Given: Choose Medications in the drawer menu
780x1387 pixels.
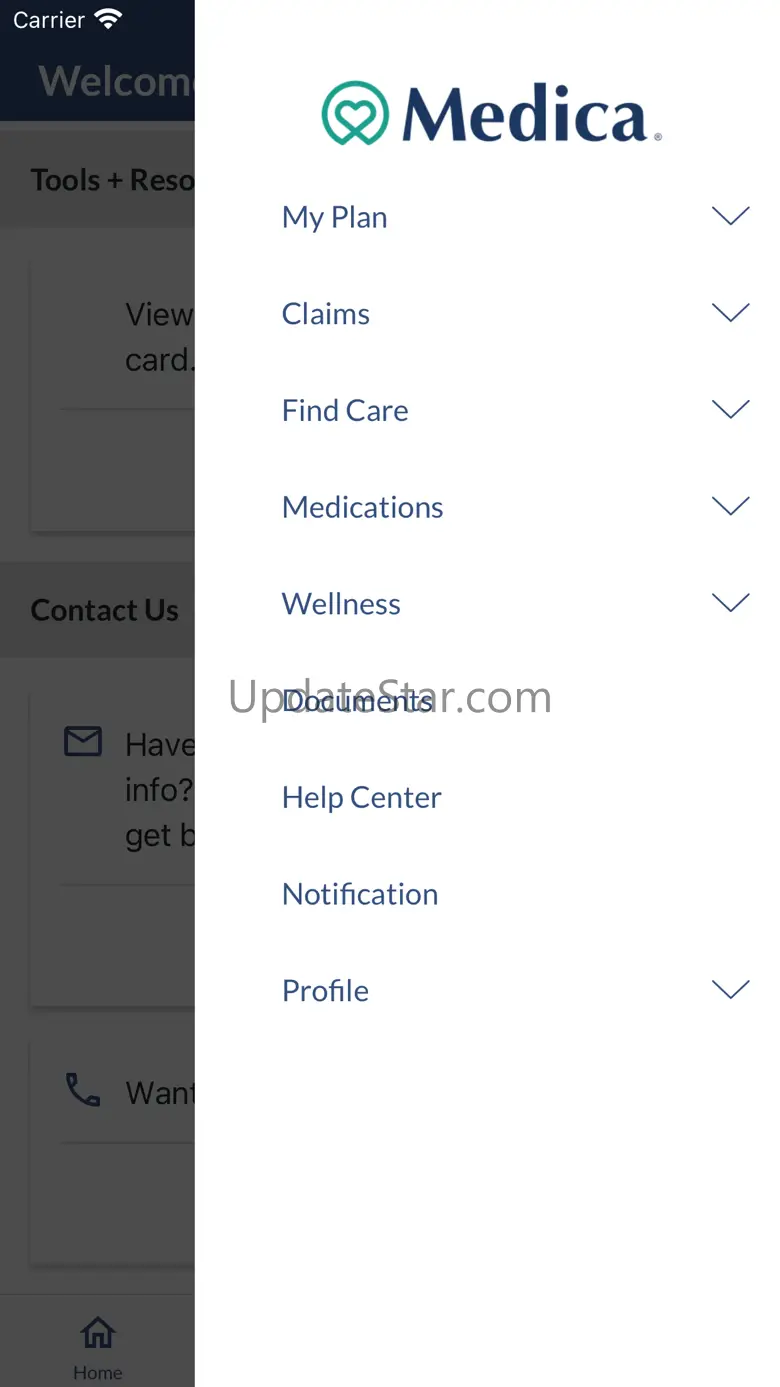Looking at the screenshot, I should 362,507.
